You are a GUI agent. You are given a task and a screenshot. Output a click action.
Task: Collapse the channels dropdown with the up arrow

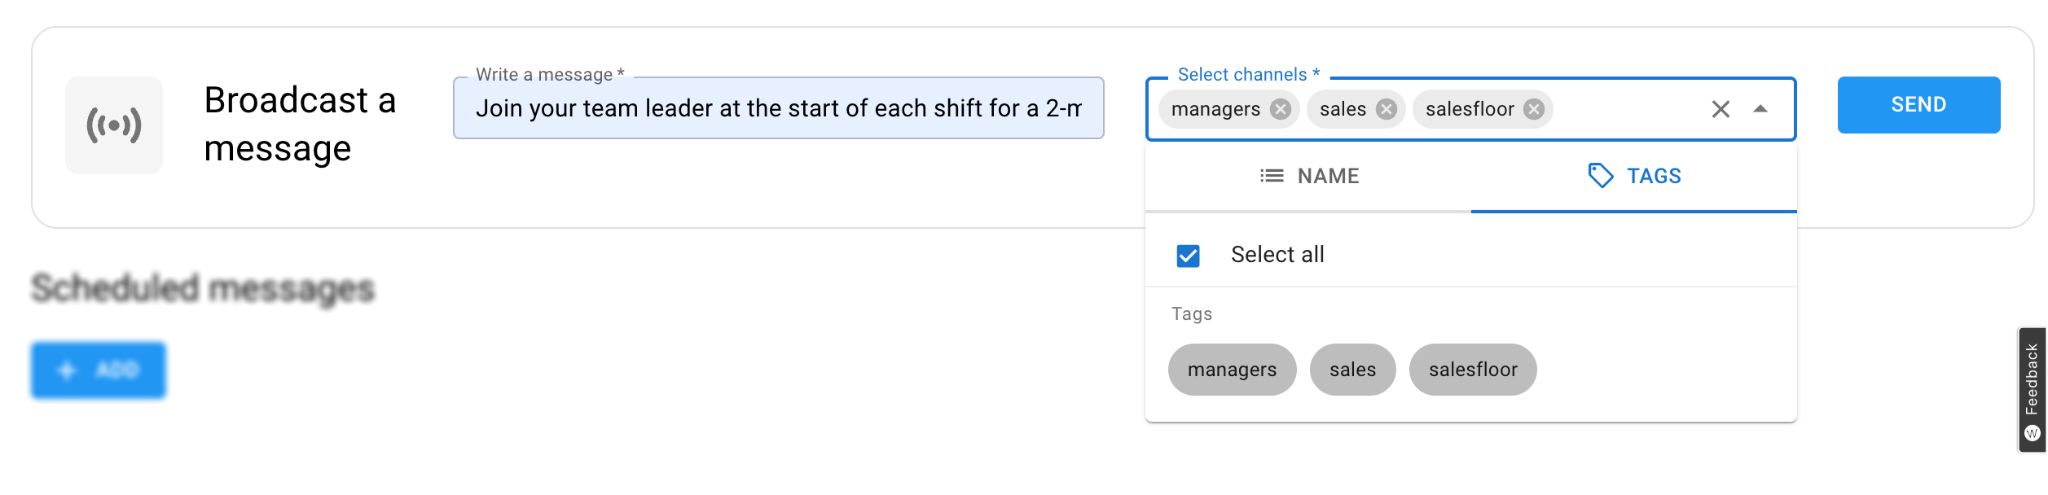click(x=1761, y=109)
